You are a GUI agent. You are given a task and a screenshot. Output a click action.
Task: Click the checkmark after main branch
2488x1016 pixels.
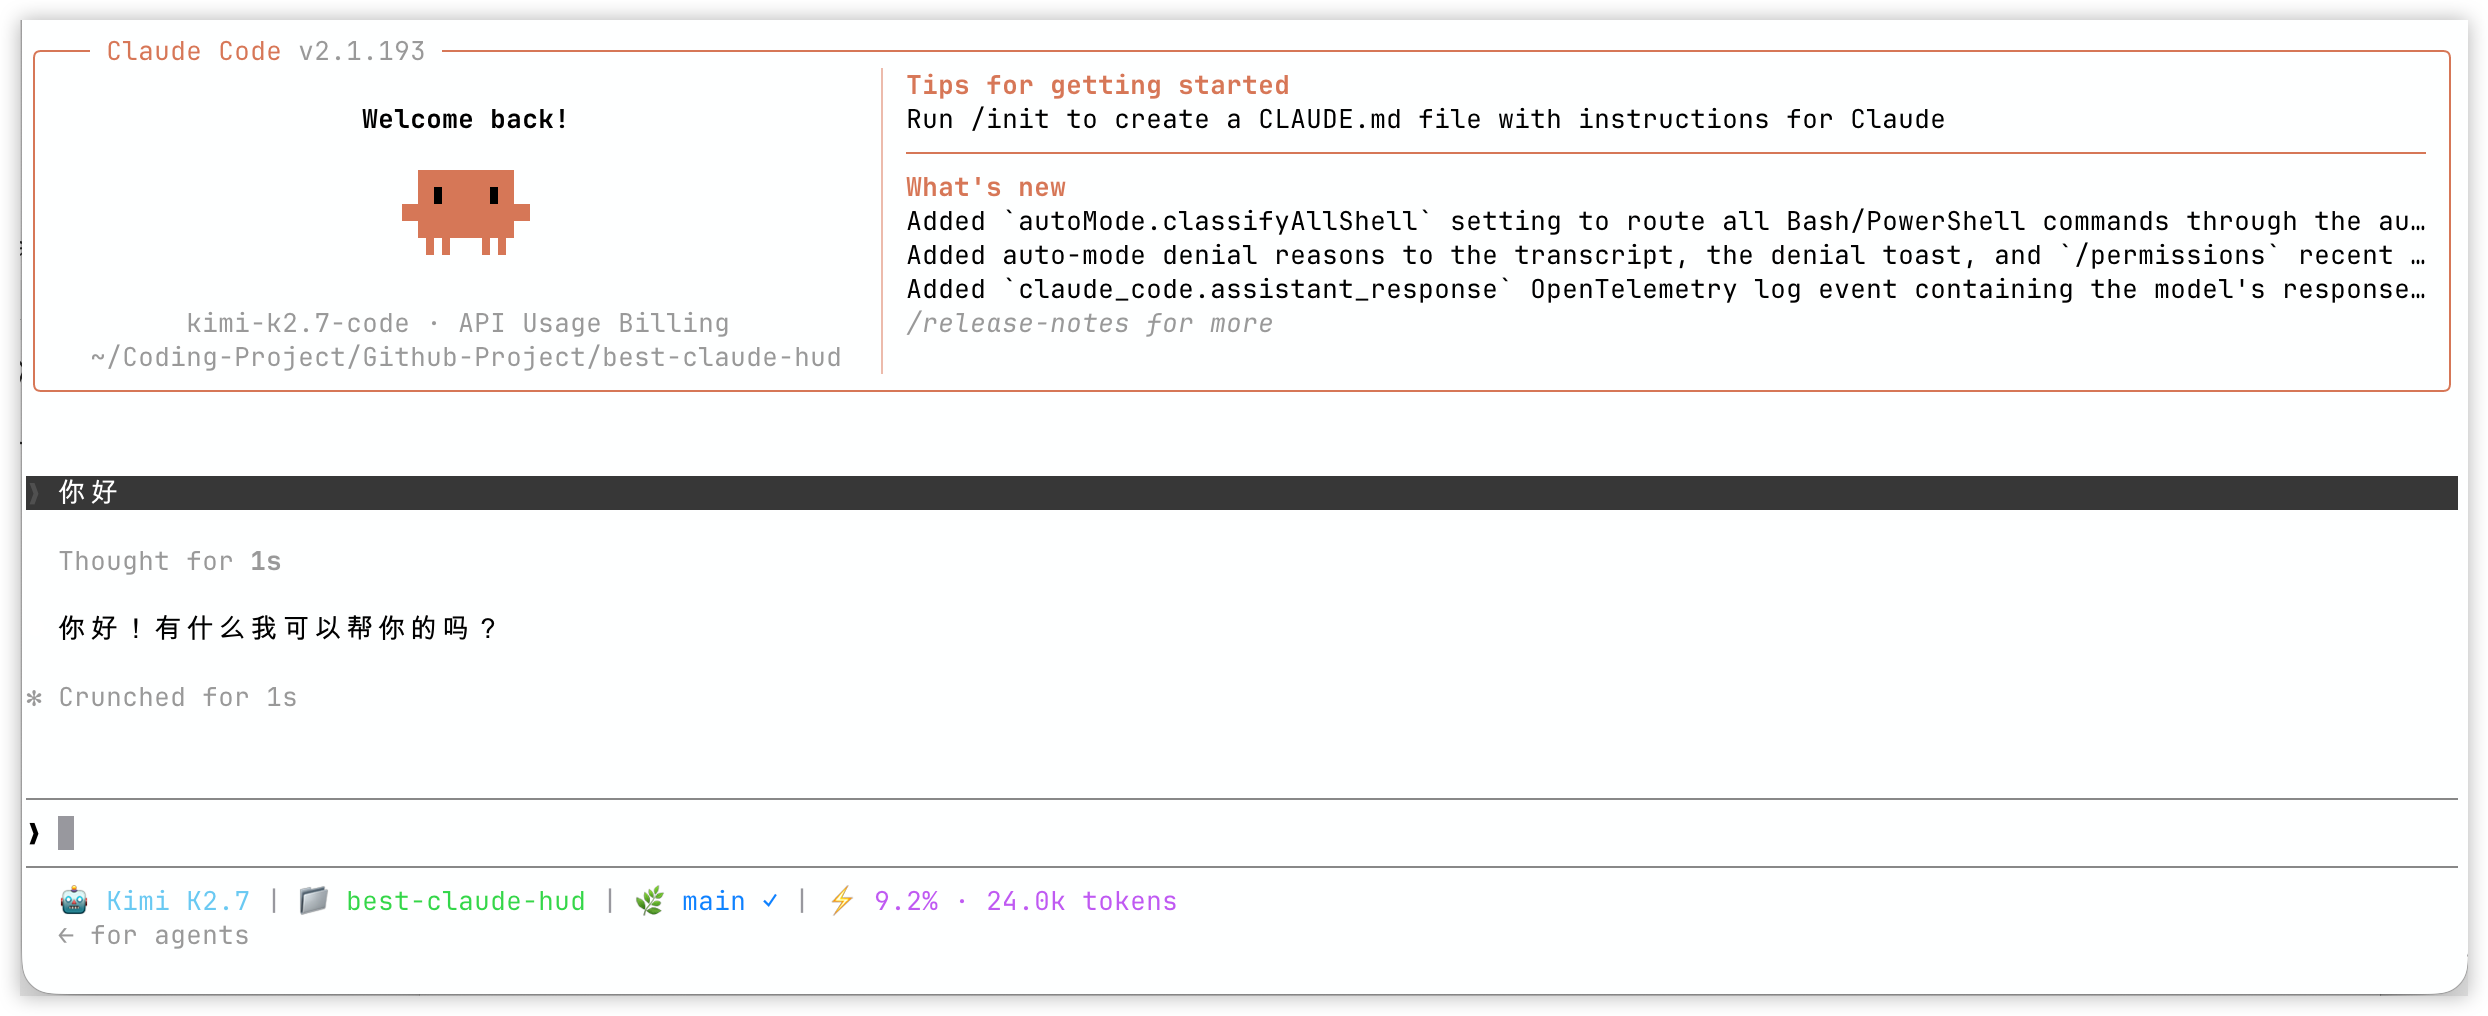770,901
